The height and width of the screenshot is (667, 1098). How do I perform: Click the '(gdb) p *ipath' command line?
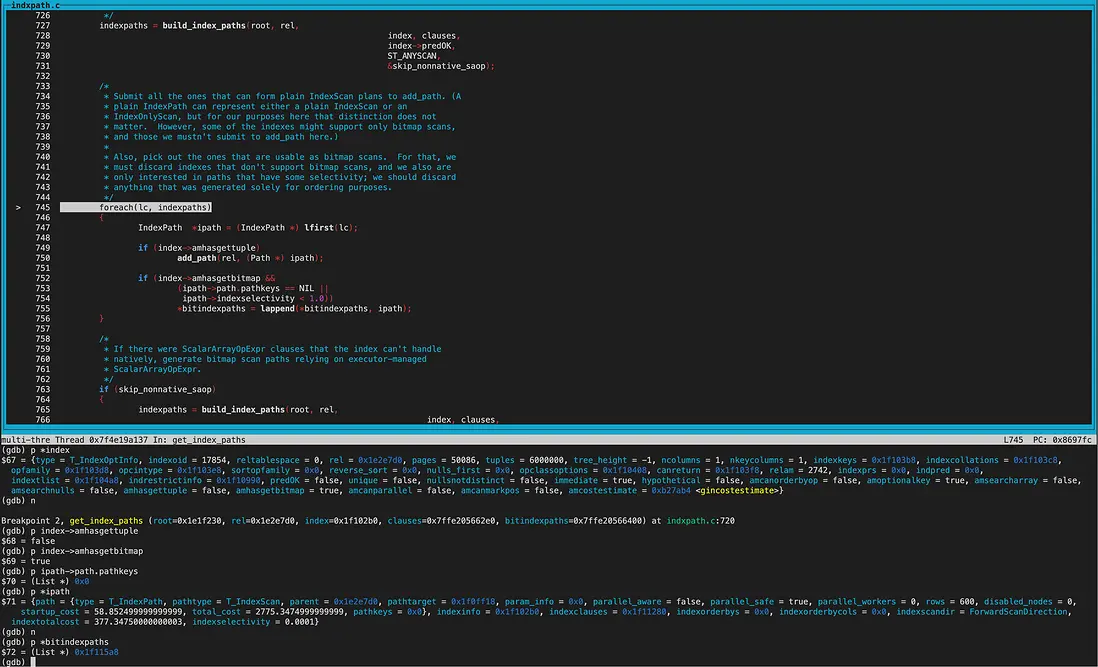(x=35, y=591)
